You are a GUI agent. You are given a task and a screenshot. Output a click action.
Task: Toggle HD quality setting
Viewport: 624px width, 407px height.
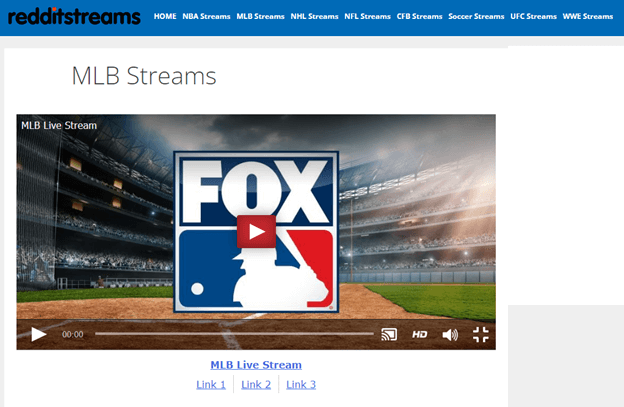[x=419, y=335]
